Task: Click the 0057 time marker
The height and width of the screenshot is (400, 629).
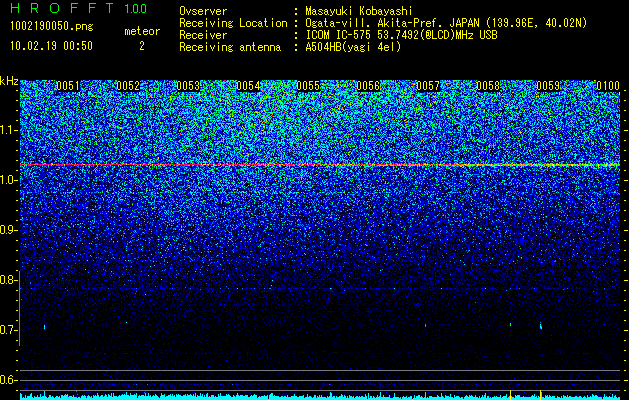Action: 428,86
